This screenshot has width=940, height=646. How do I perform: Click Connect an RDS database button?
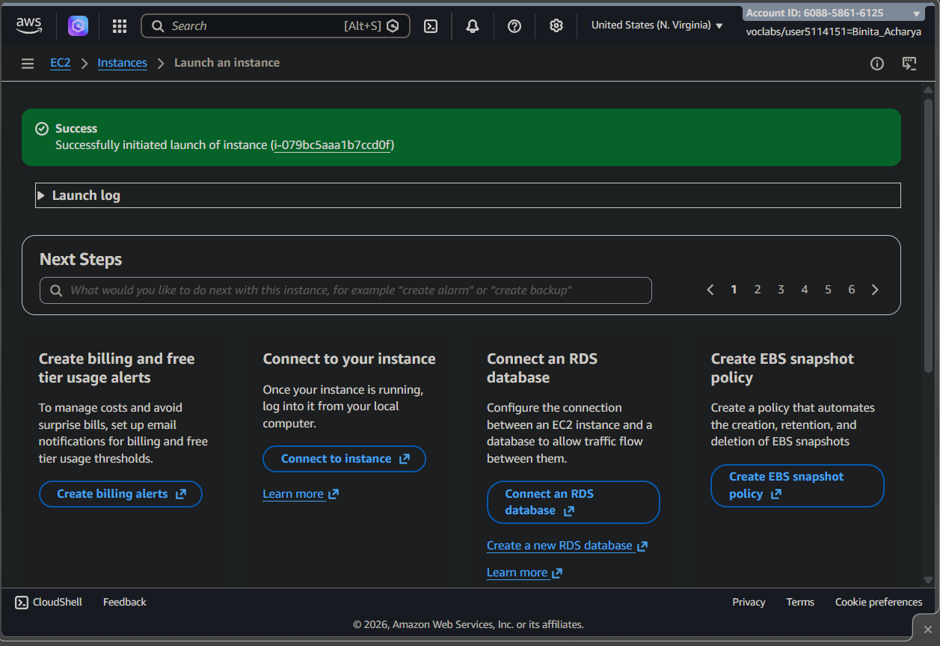pos(573,503)
